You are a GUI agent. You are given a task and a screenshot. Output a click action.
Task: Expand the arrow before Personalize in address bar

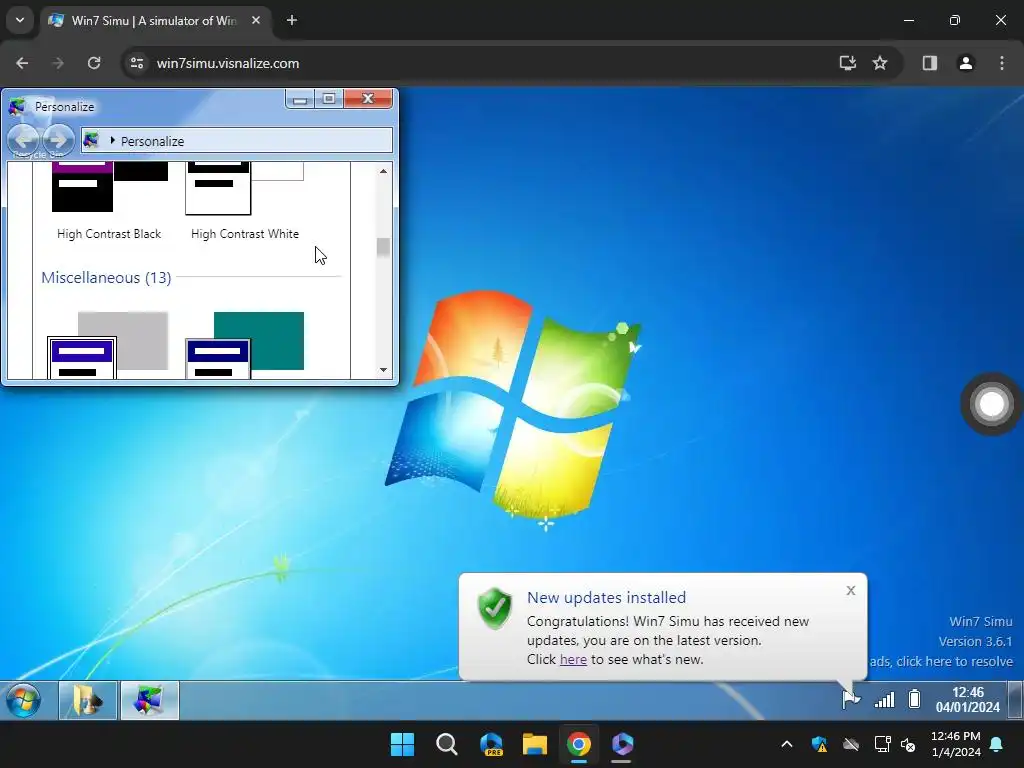point(112,140)
